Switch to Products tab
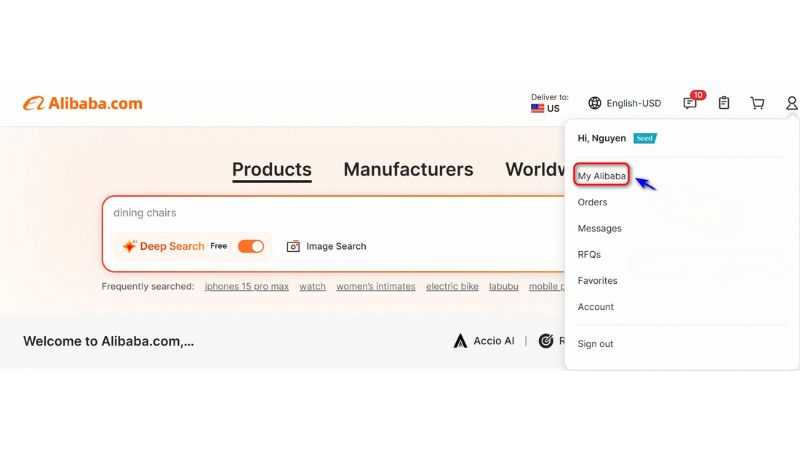This screenshot has width=800, height=450. pyautogui.click(x=271, y=169)
